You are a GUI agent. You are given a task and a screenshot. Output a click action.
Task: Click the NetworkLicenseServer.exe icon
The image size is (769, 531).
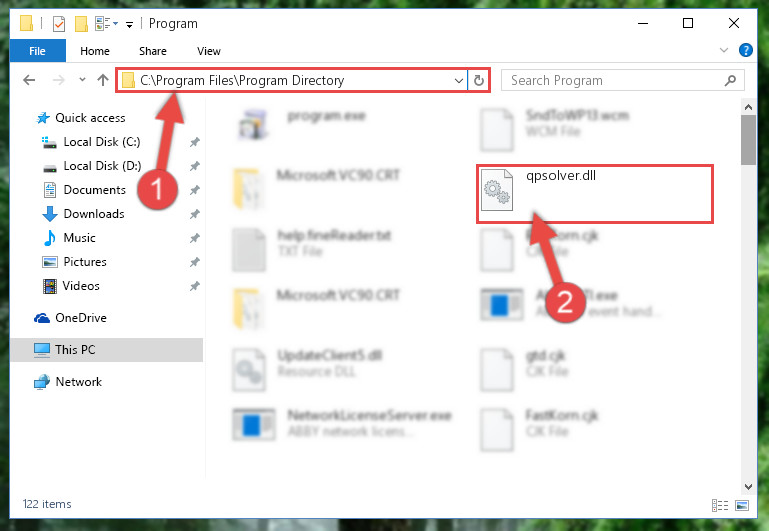pyautogui.click(x=253, y=424)
